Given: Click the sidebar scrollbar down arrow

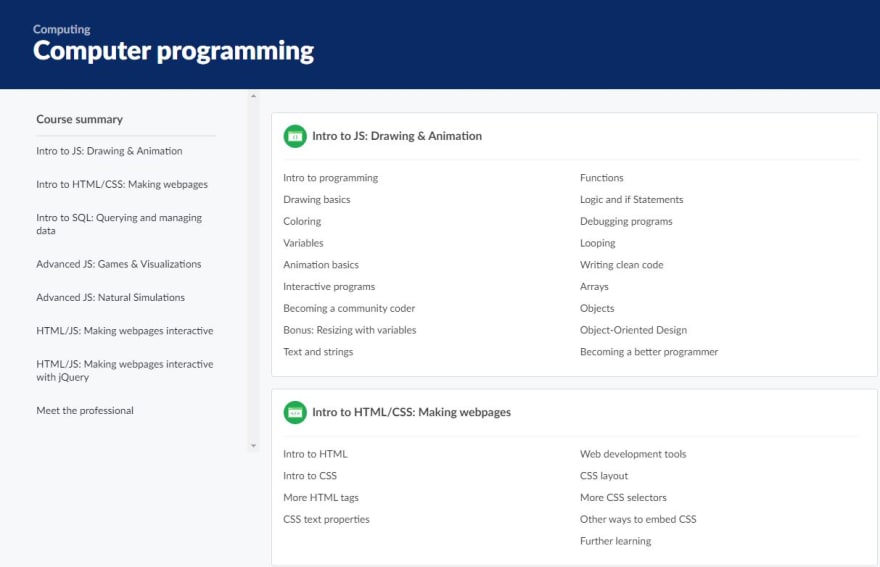Looking at the screenshot, I should (x=253, y=446).
